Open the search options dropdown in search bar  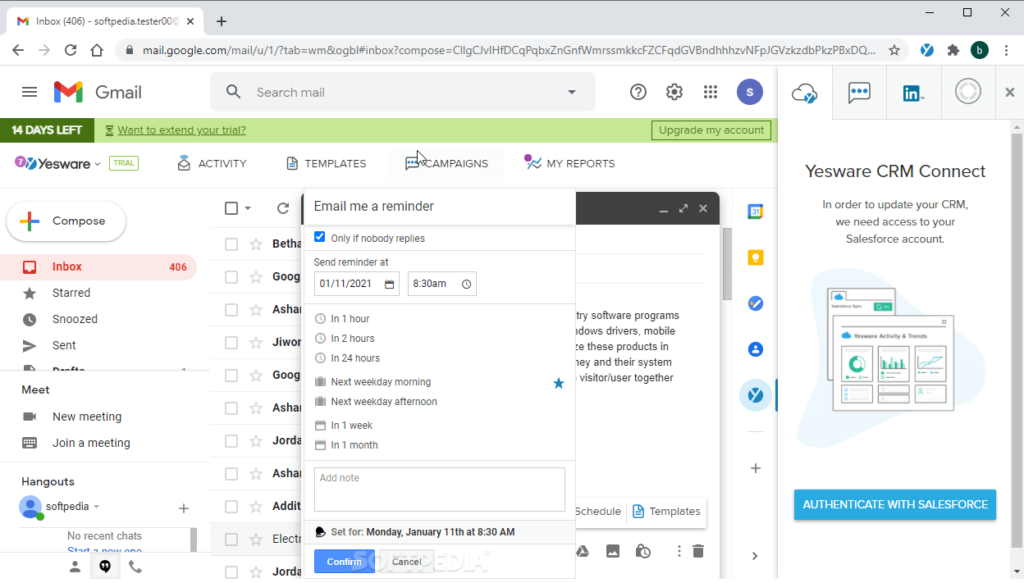point(571,91)
